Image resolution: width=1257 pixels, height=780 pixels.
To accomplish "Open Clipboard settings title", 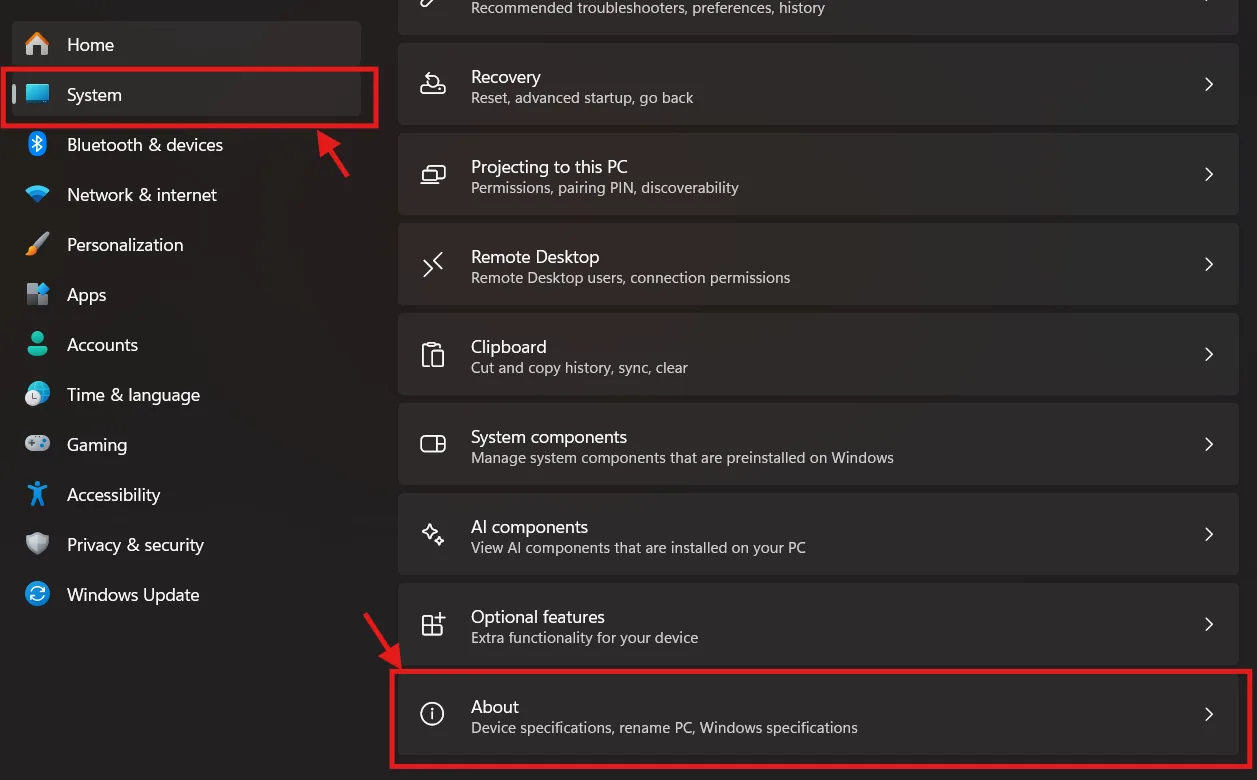I will tap(508, 347).
